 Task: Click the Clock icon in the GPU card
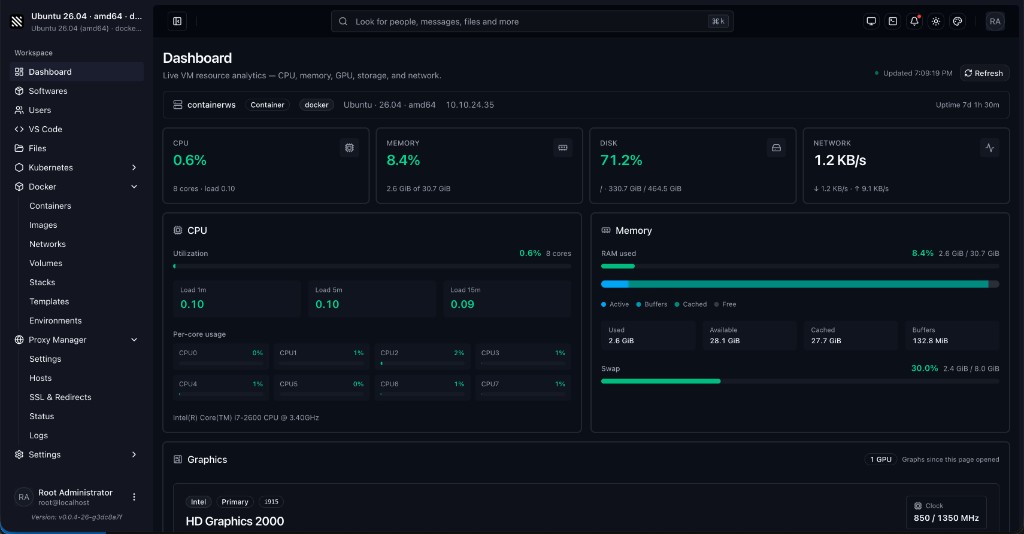[918, 506]
